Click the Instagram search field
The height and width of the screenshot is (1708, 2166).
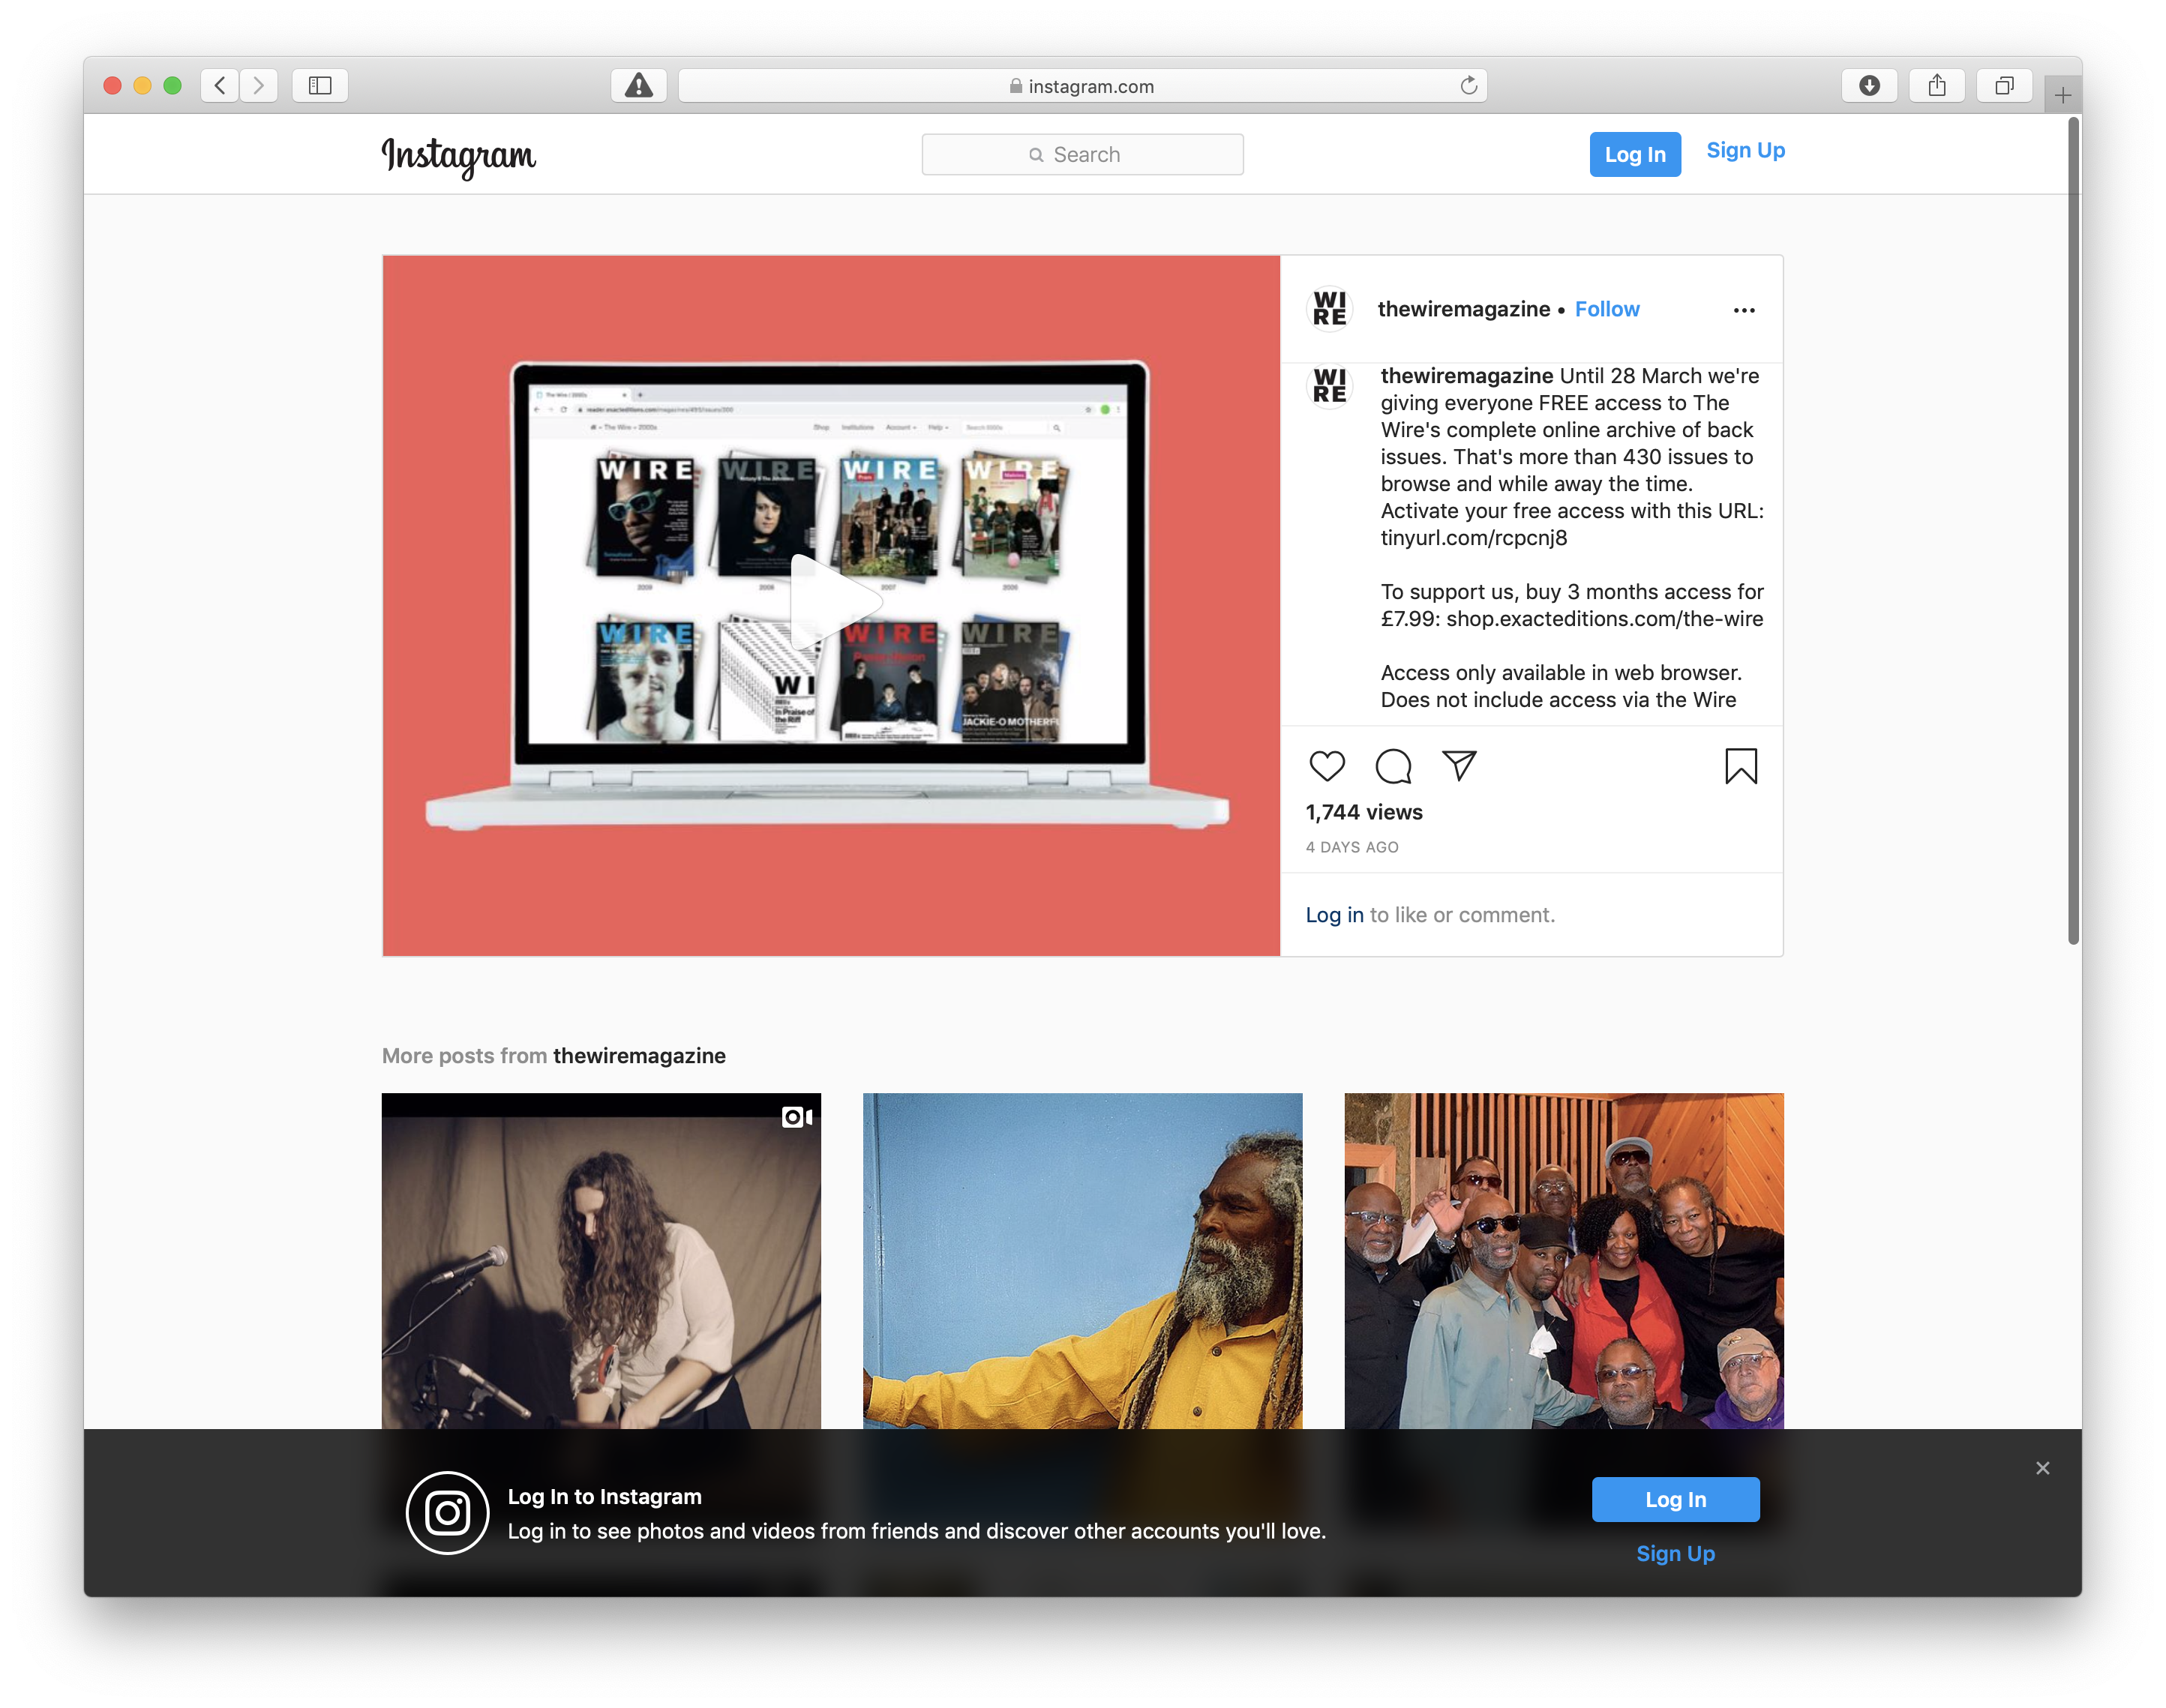pyautogui.click(x=1082, y=155)
